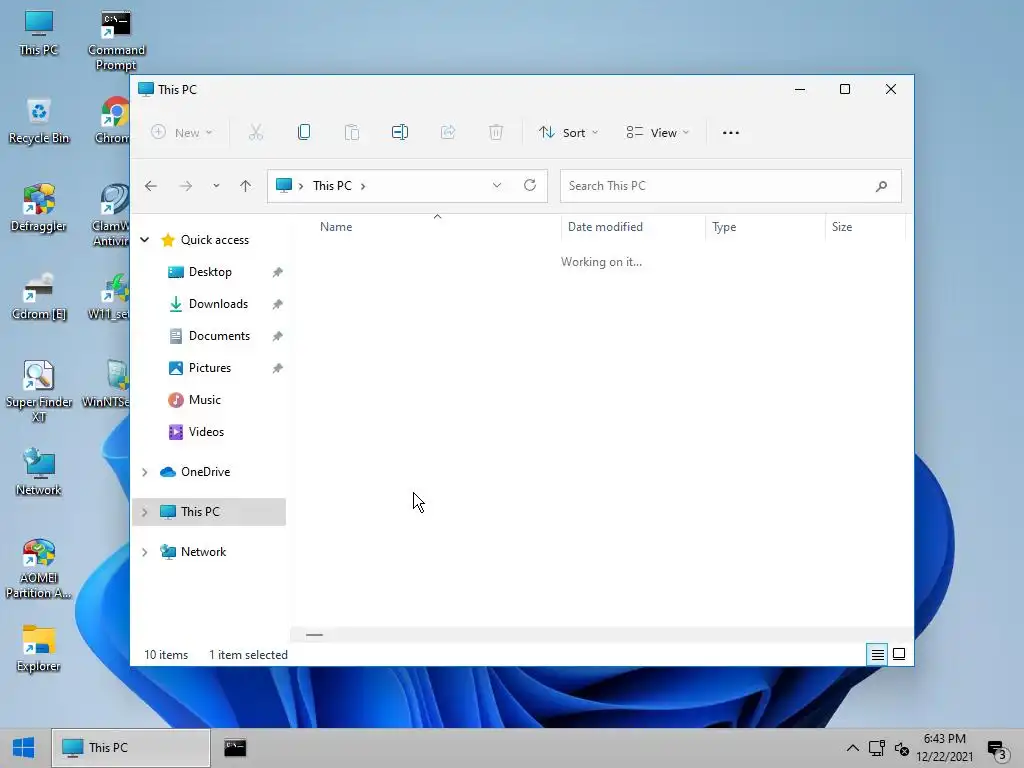Click the Cut scissors icon in toolbar
The height and width of the screenshot is (768, 1024).
pyautogui.click(x=255, y=133)
